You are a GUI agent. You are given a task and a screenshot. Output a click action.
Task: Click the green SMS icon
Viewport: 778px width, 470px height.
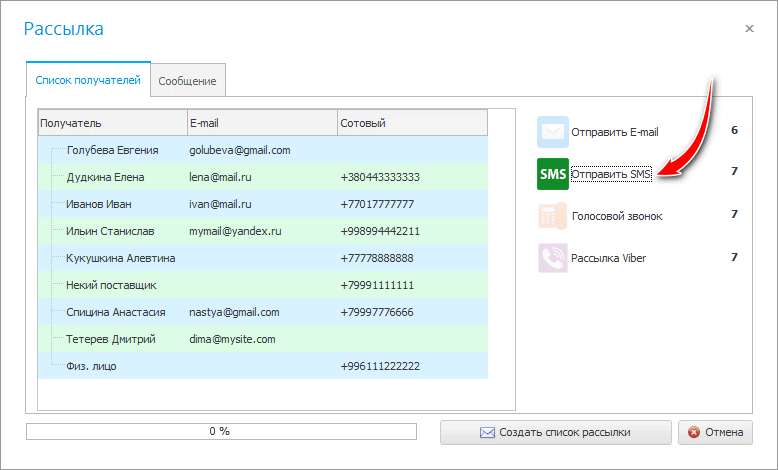pos(553,174)
